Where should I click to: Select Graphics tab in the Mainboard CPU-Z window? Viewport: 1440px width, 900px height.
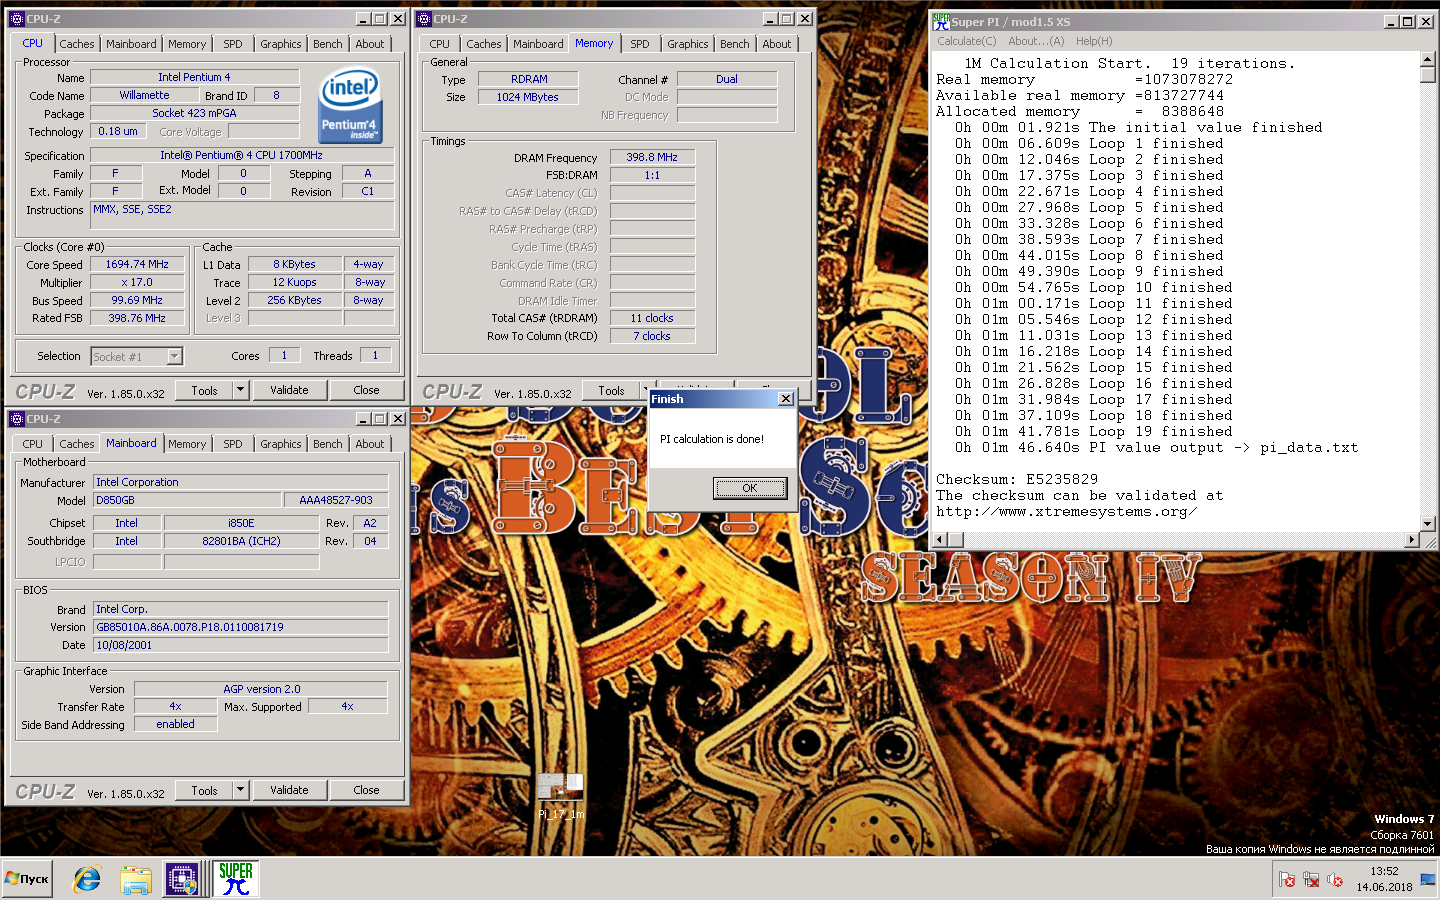point(281,444)
